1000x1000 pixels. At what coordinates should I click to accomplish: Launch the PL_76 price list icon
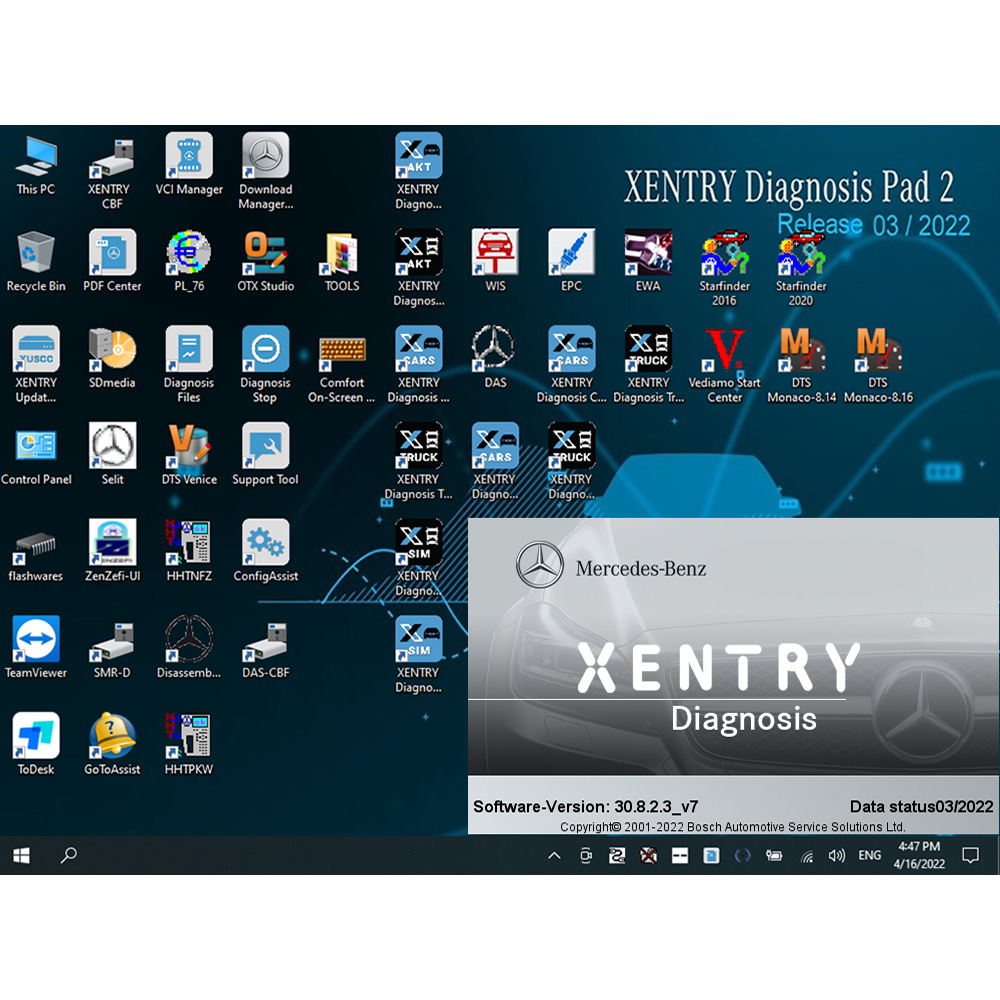[x=189, y=260]
